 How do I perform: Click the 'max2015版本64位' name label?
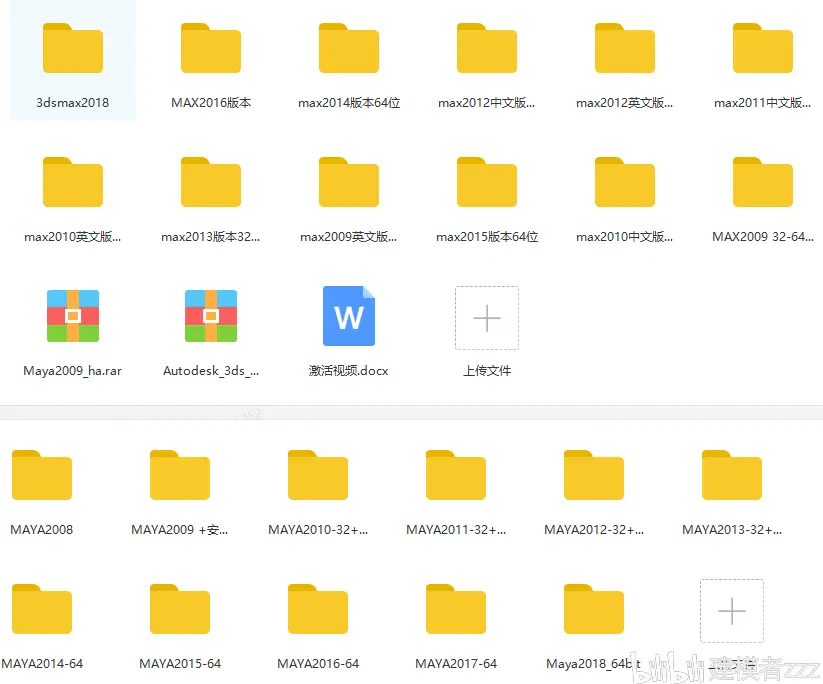(487, 237)
